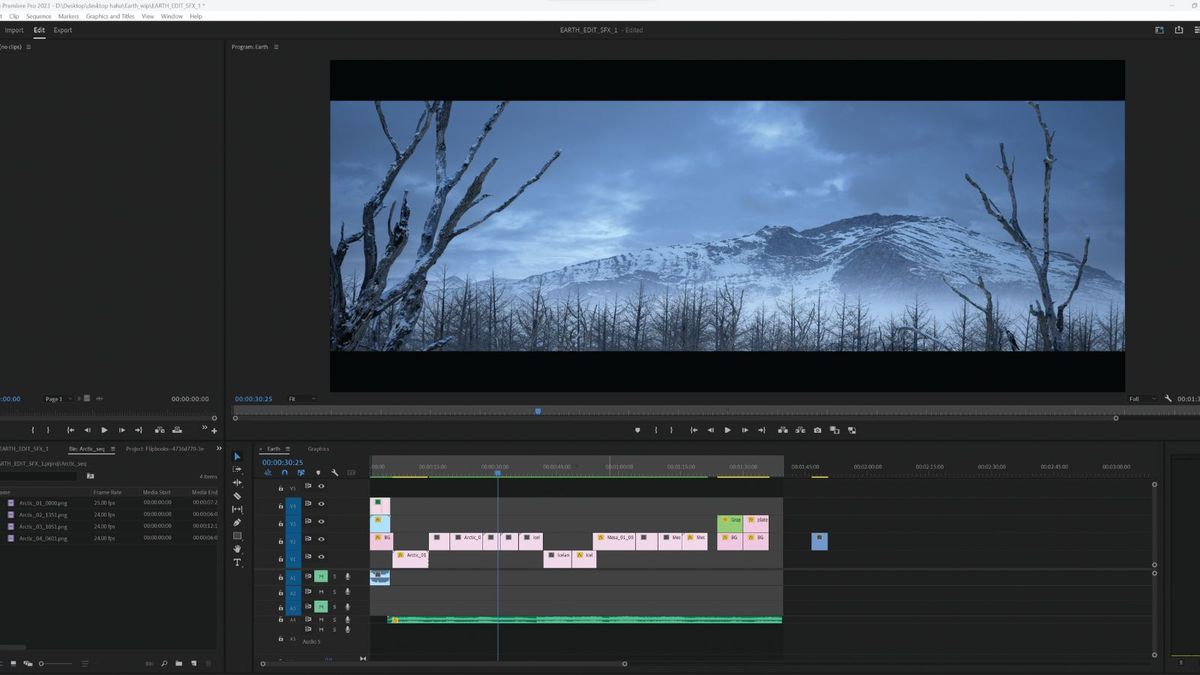Mute audio track A1
The width and height of the screenshot is (1200, 675).
tap(320, 576)
